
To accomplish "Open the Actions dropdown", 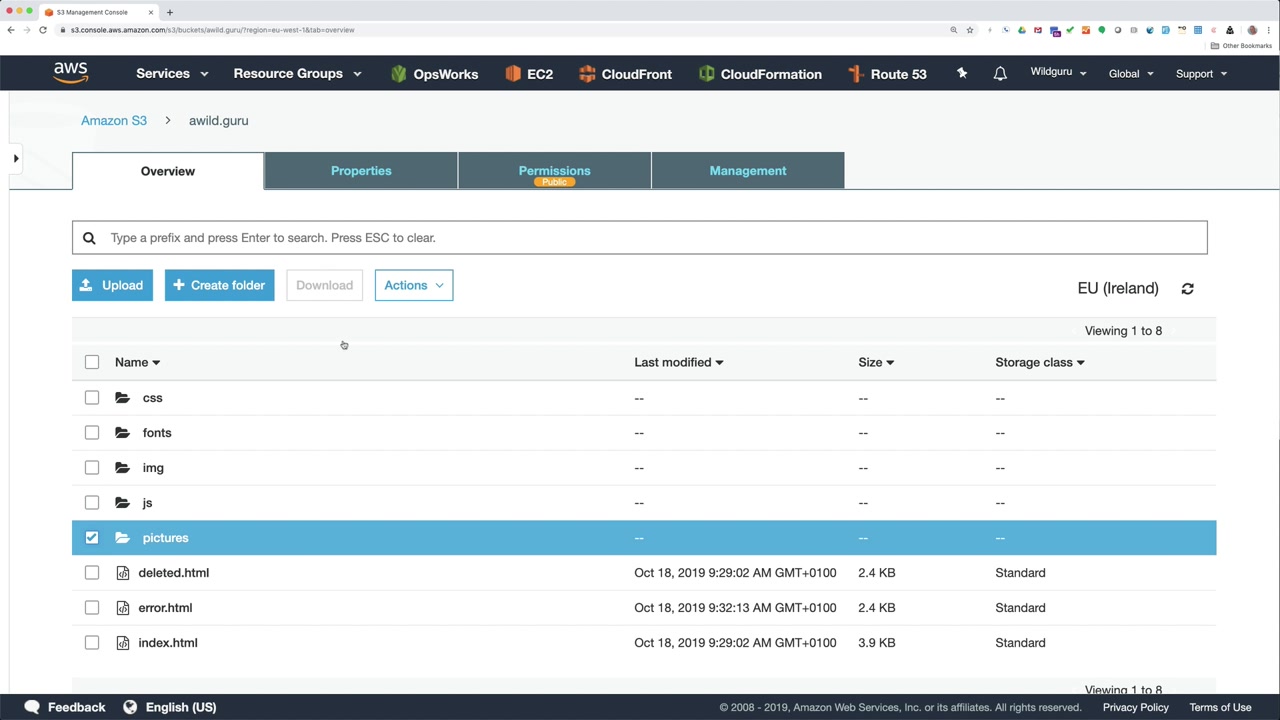I will [414, 285].
